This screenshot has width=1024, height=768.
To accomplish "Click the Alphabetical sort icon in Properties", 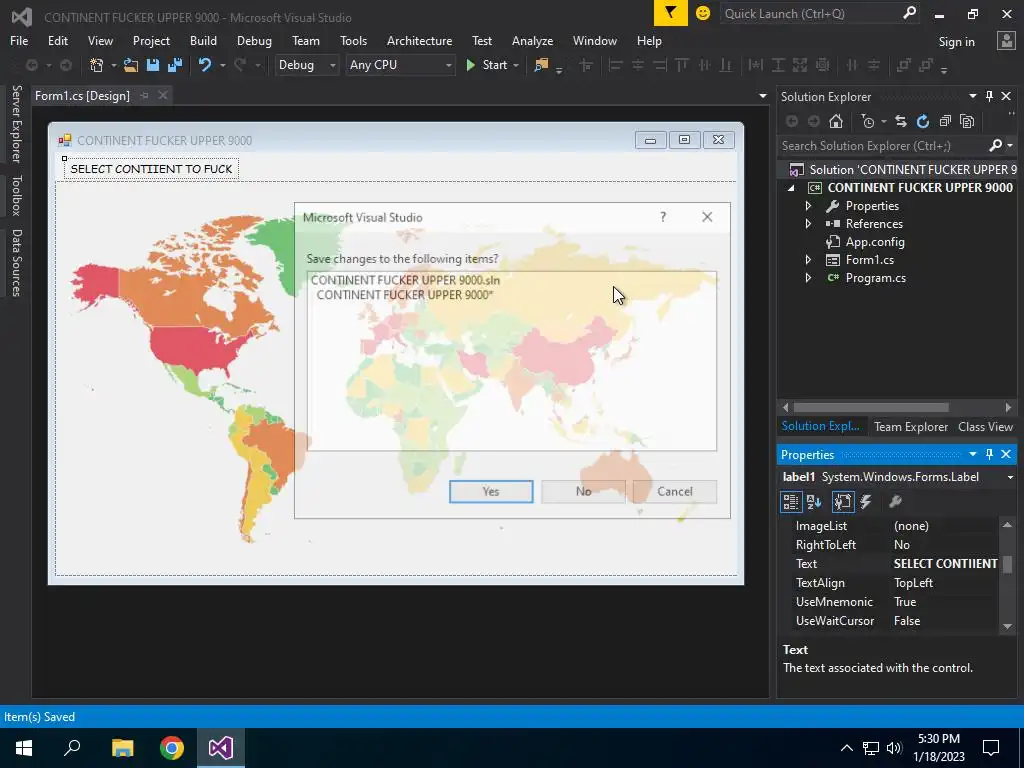I will pyautogui.click(x=814, y=502).
